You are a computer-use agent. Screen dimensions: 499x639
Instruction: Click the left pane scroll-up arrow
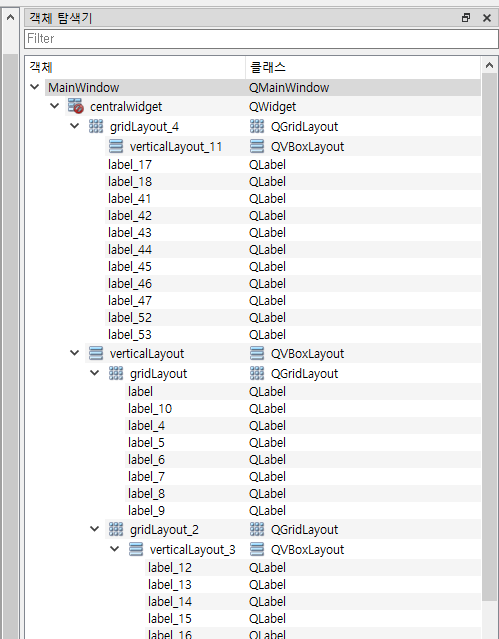point(10,18)
